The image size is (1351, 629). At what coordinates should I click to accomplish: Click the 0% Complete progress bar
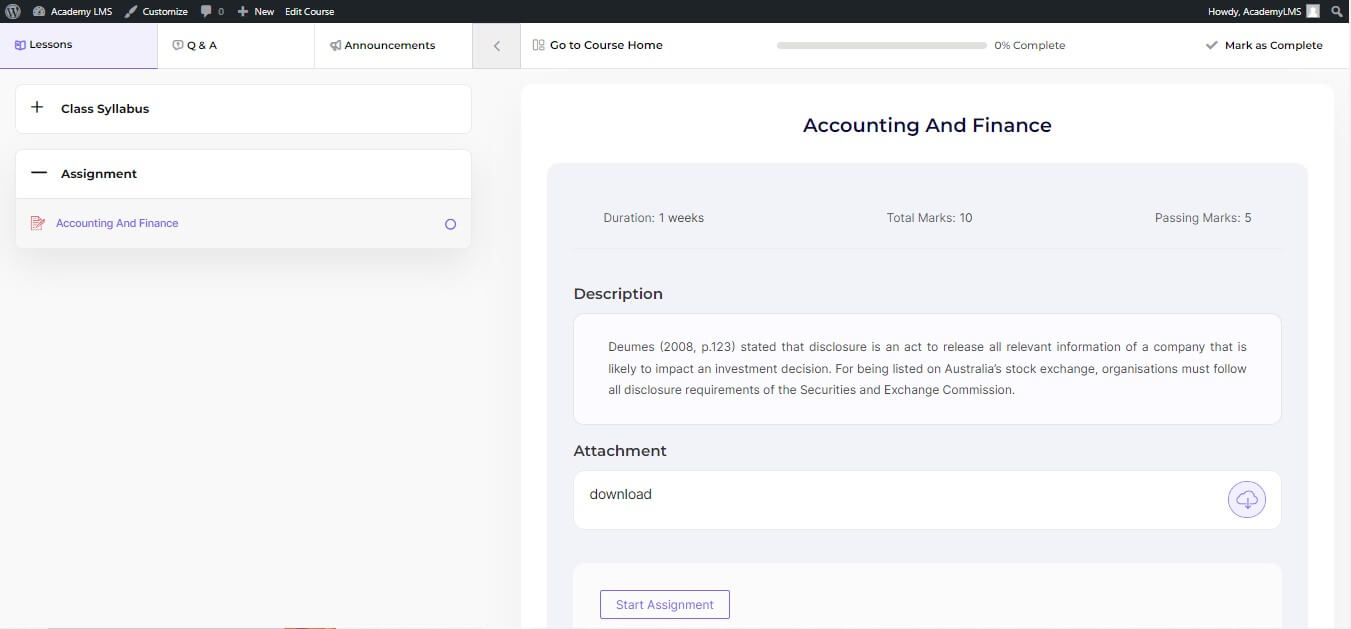882,45
